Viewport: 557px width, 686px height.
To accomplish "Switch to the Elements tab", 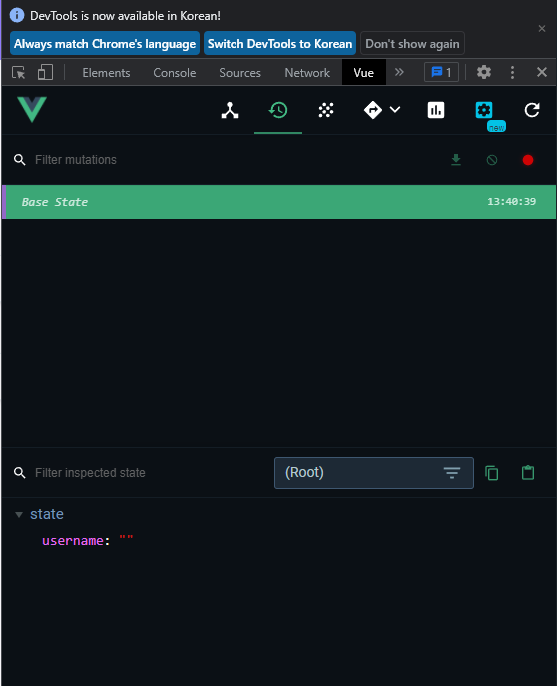I will click(106, 73).
